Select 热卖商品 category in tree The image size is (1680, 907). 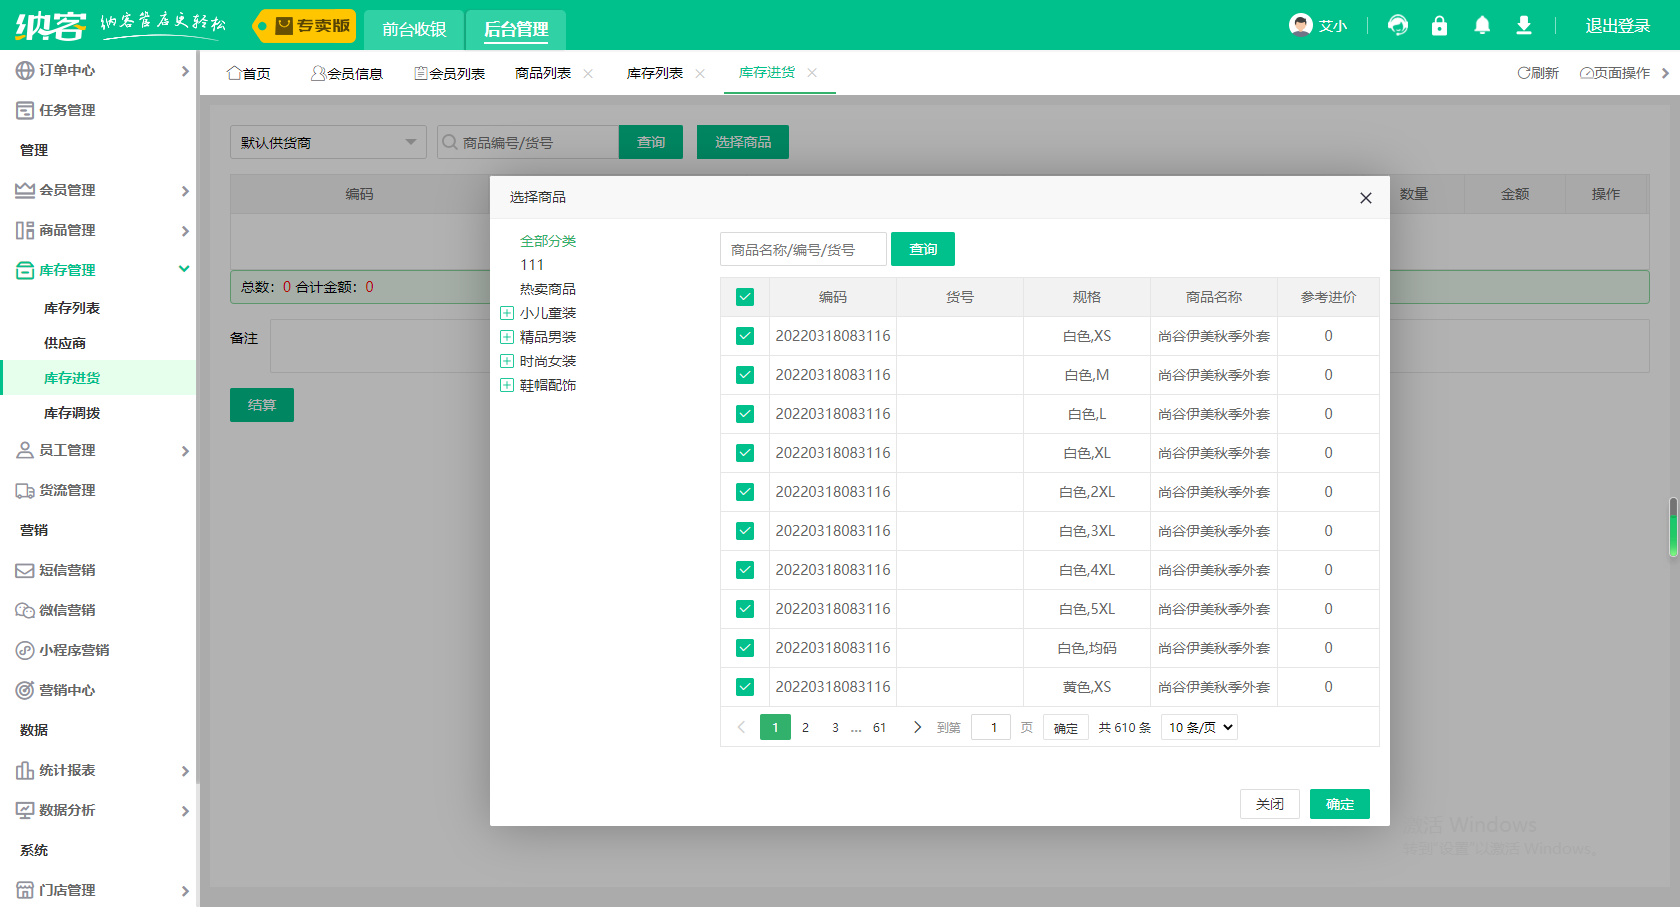click(548, 289)
